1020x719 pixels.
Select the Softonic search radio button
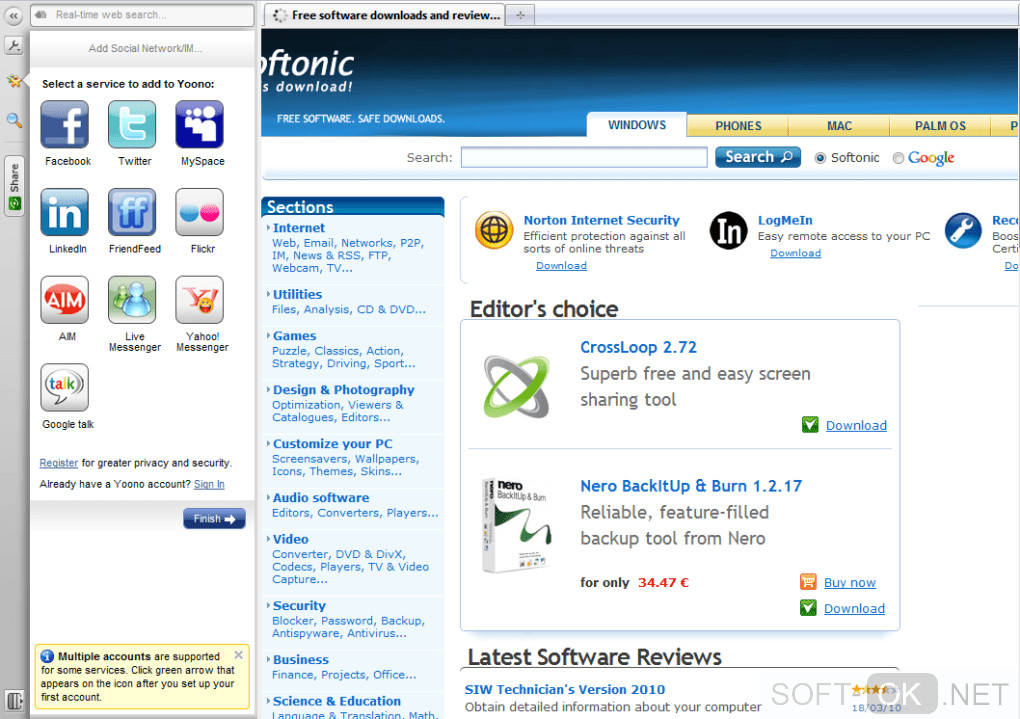(x=820, y=158)
